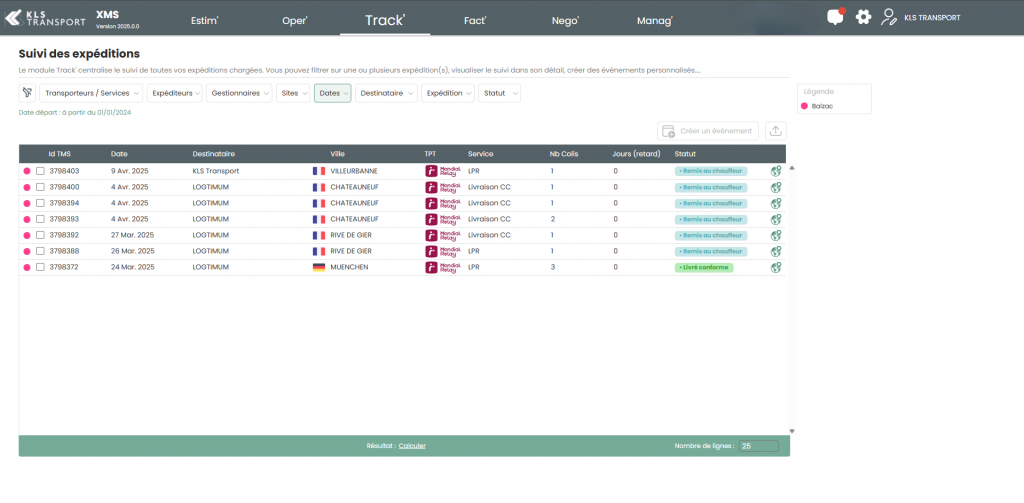Click the export upload icon
Screen dimensions: 1024x503
(x=776, y=131)
